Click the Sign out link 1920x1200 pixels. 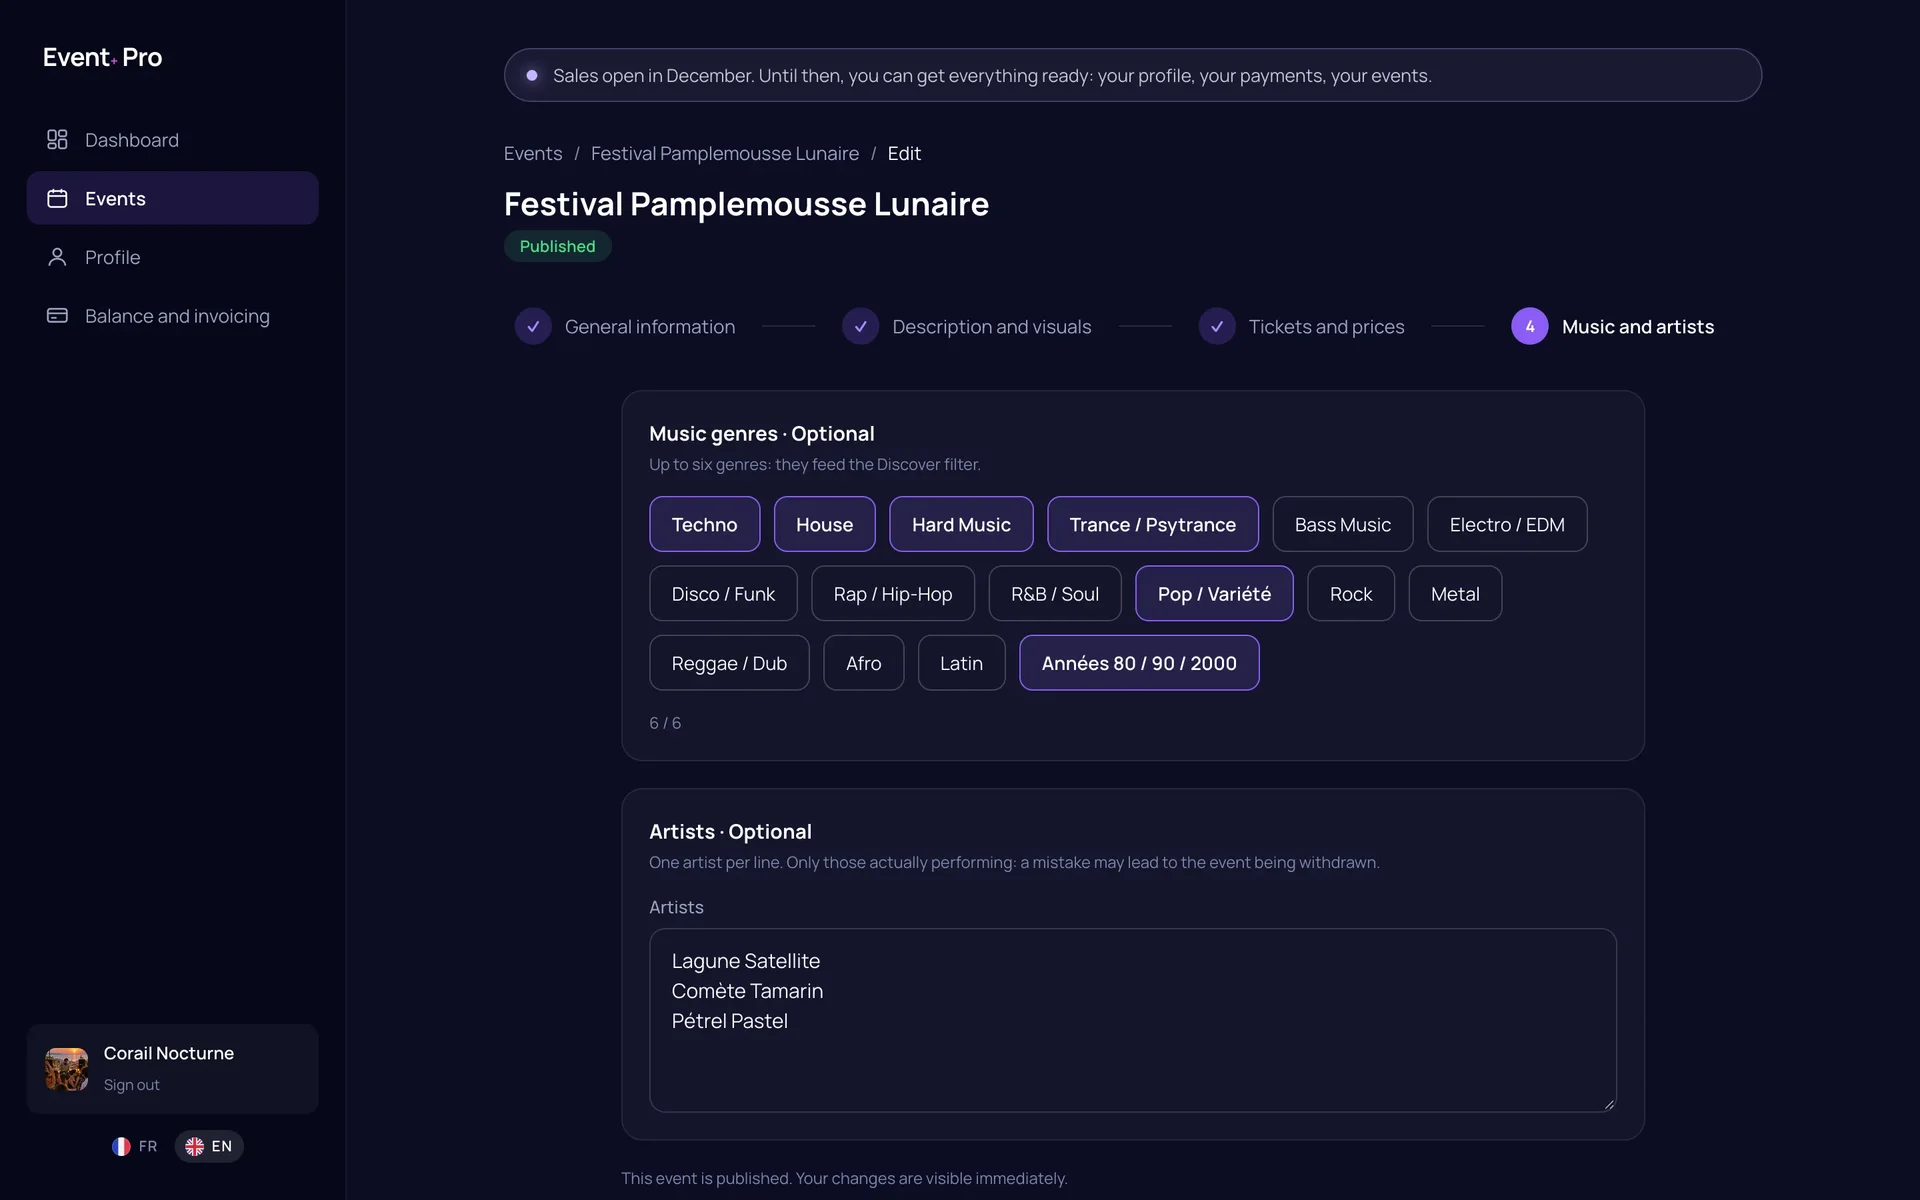(131, 1085)
